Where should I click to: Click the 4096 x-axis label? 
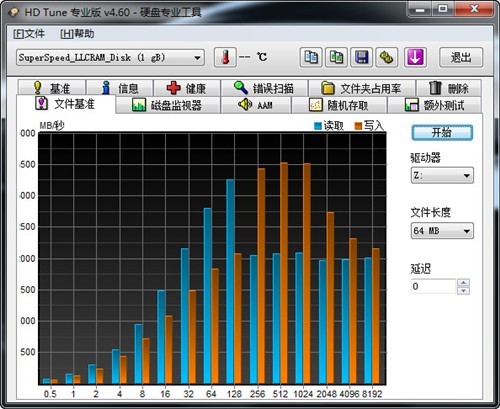pos(349,394)
